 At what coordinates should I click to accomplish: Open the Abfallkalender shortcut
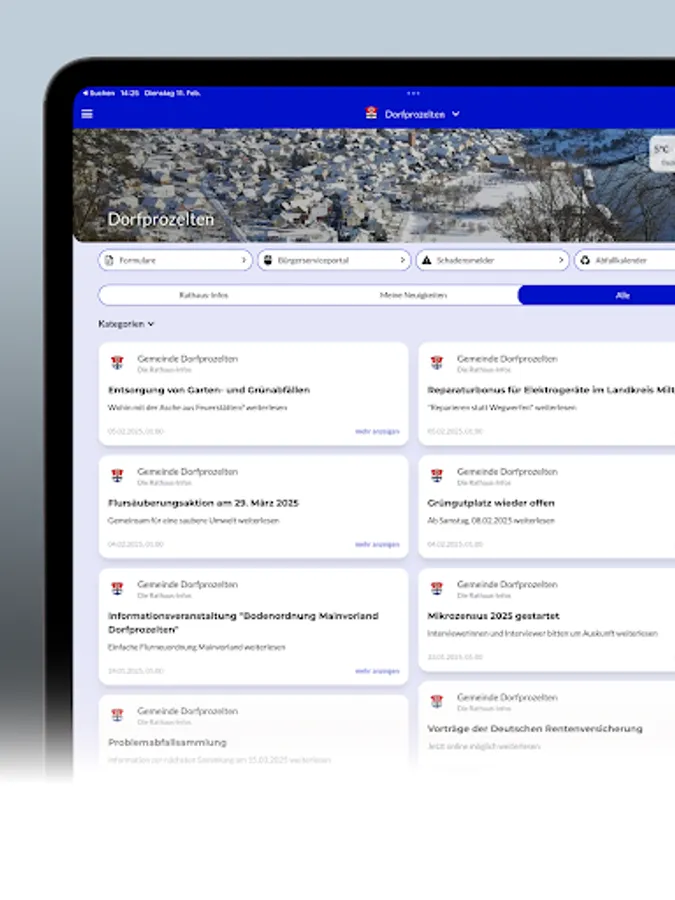click(624, 260)
